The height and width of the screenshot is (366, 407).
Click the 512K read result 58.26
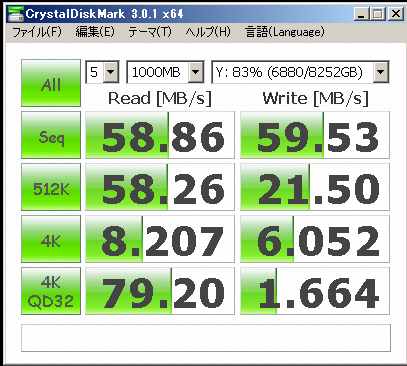(160, 187)
